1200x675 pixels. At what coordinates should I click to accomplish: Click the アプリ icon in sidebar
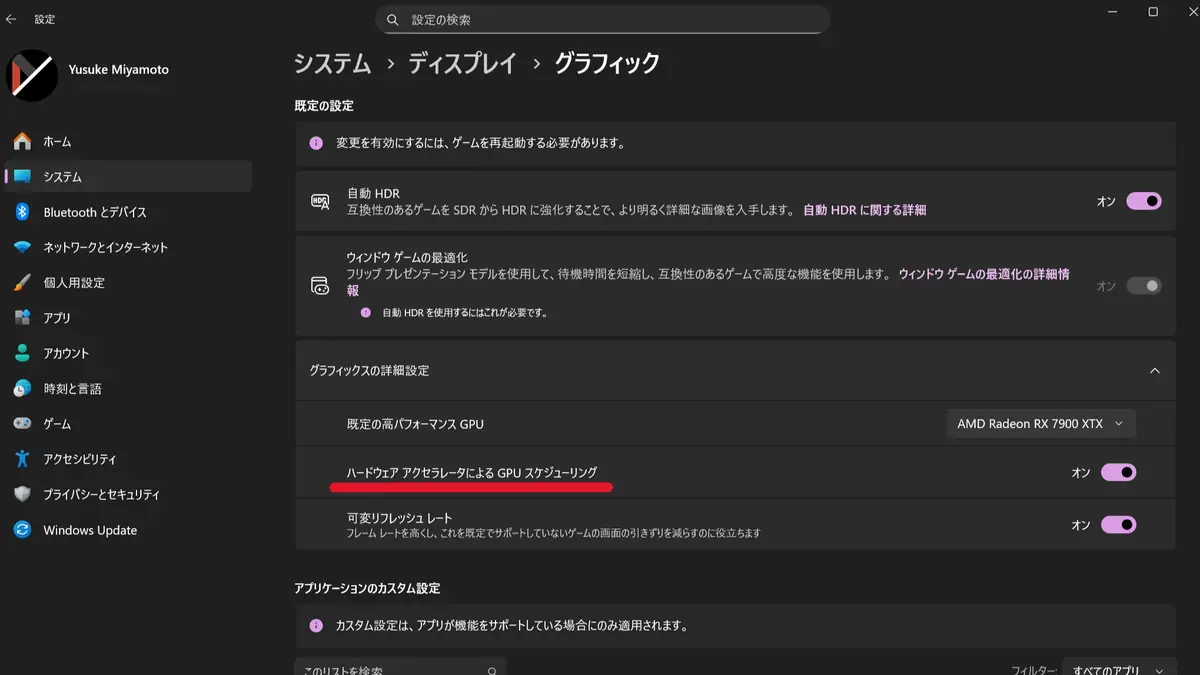click(x=22, y=318)
